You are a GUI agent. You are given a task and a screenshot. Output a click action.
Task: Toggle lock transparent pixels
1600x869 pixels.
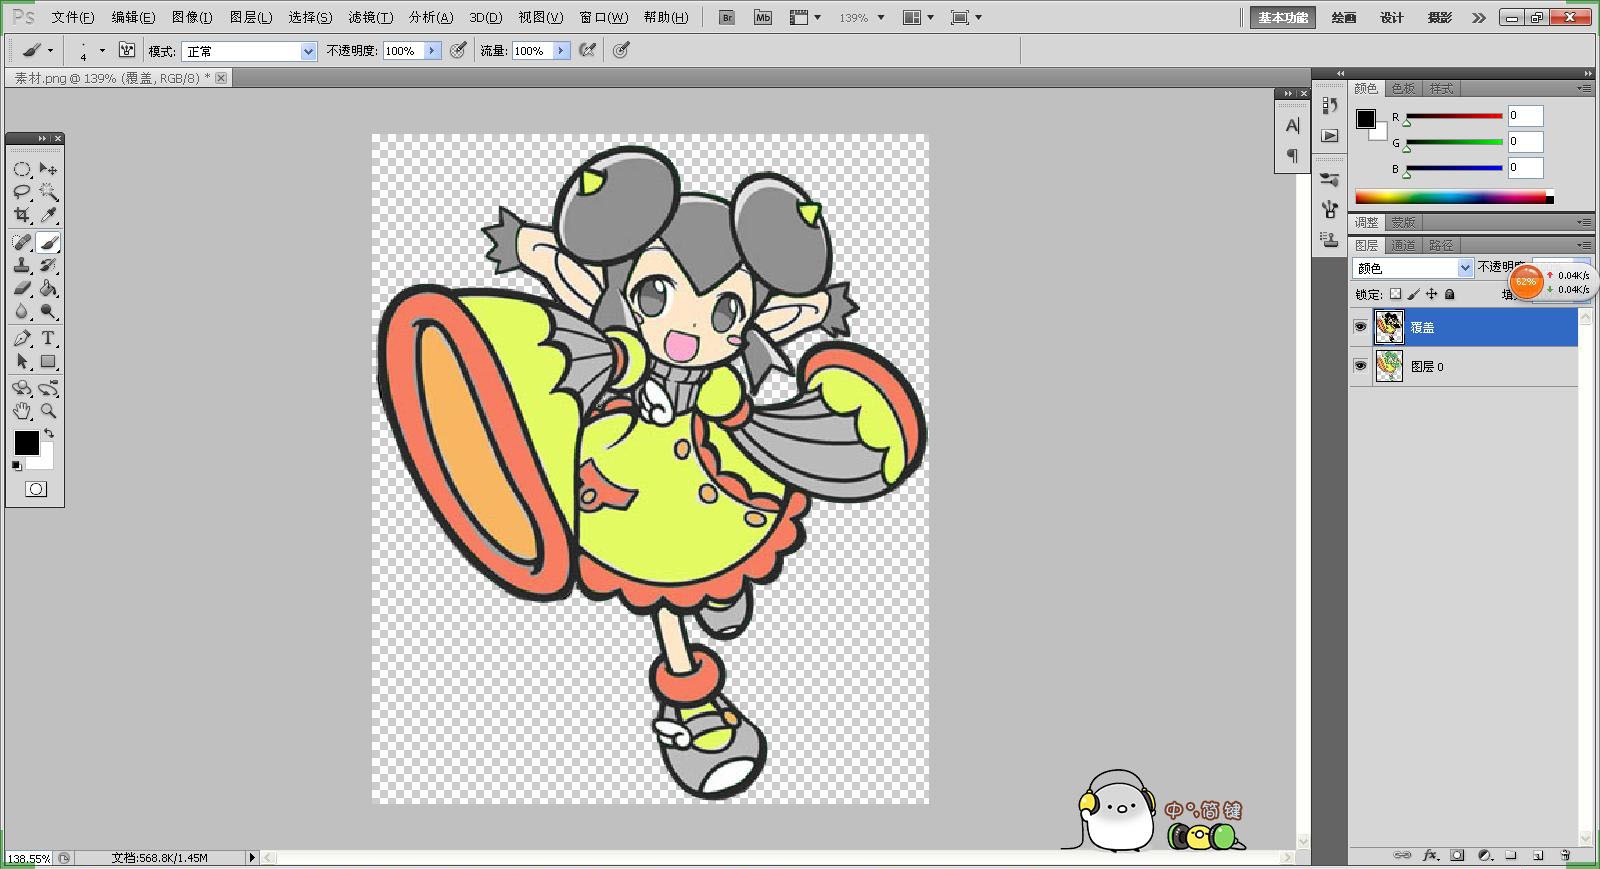click(x=1396, y=294)
